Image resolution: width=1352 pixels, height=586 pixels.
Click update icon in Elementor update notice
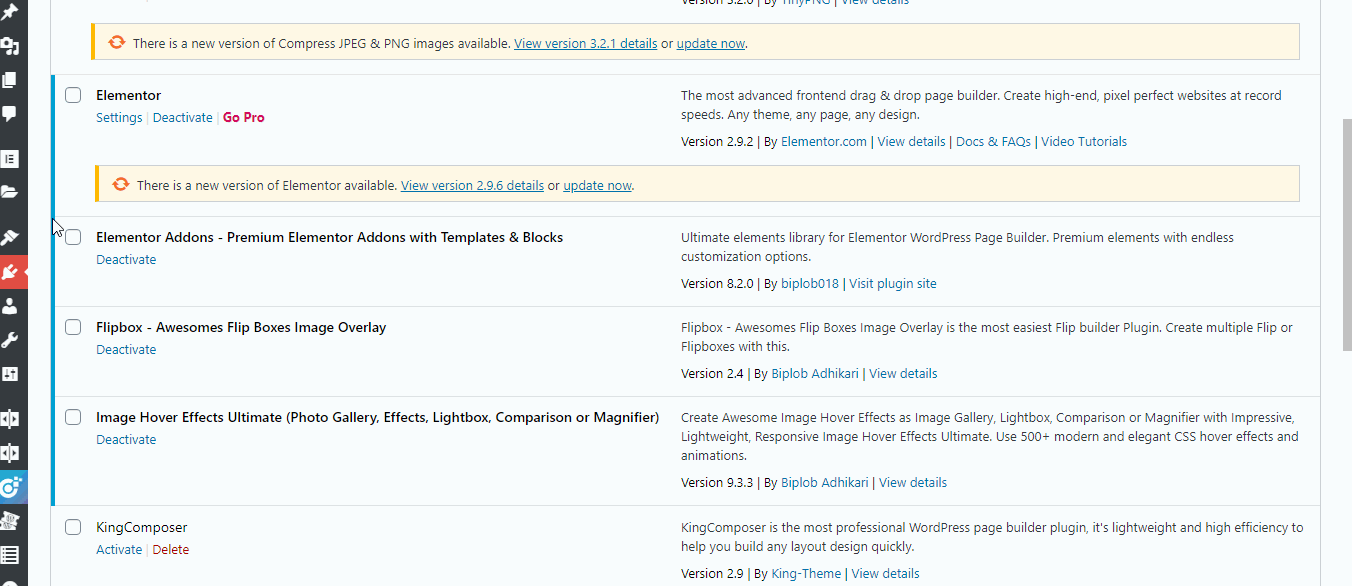tap(121, 185)
